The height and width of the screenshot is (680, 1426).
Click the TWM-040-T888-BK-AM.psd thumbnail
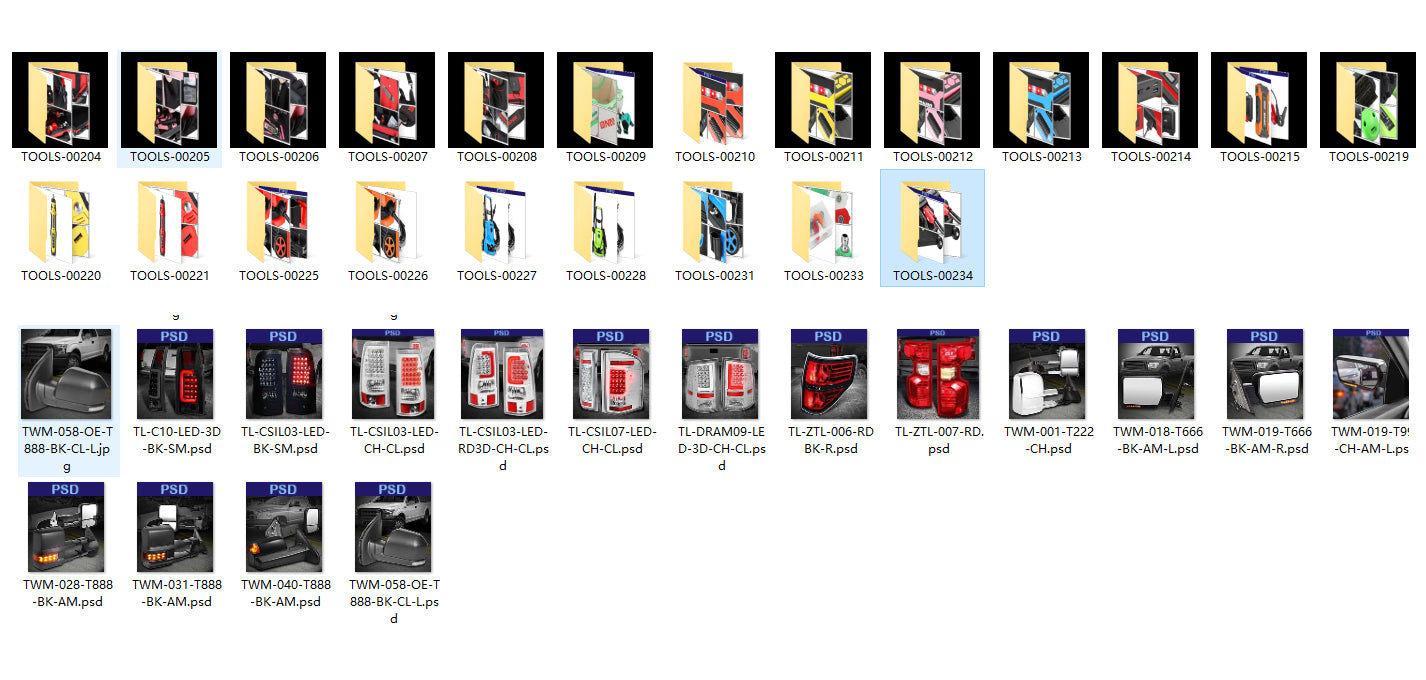click(284, 527)
